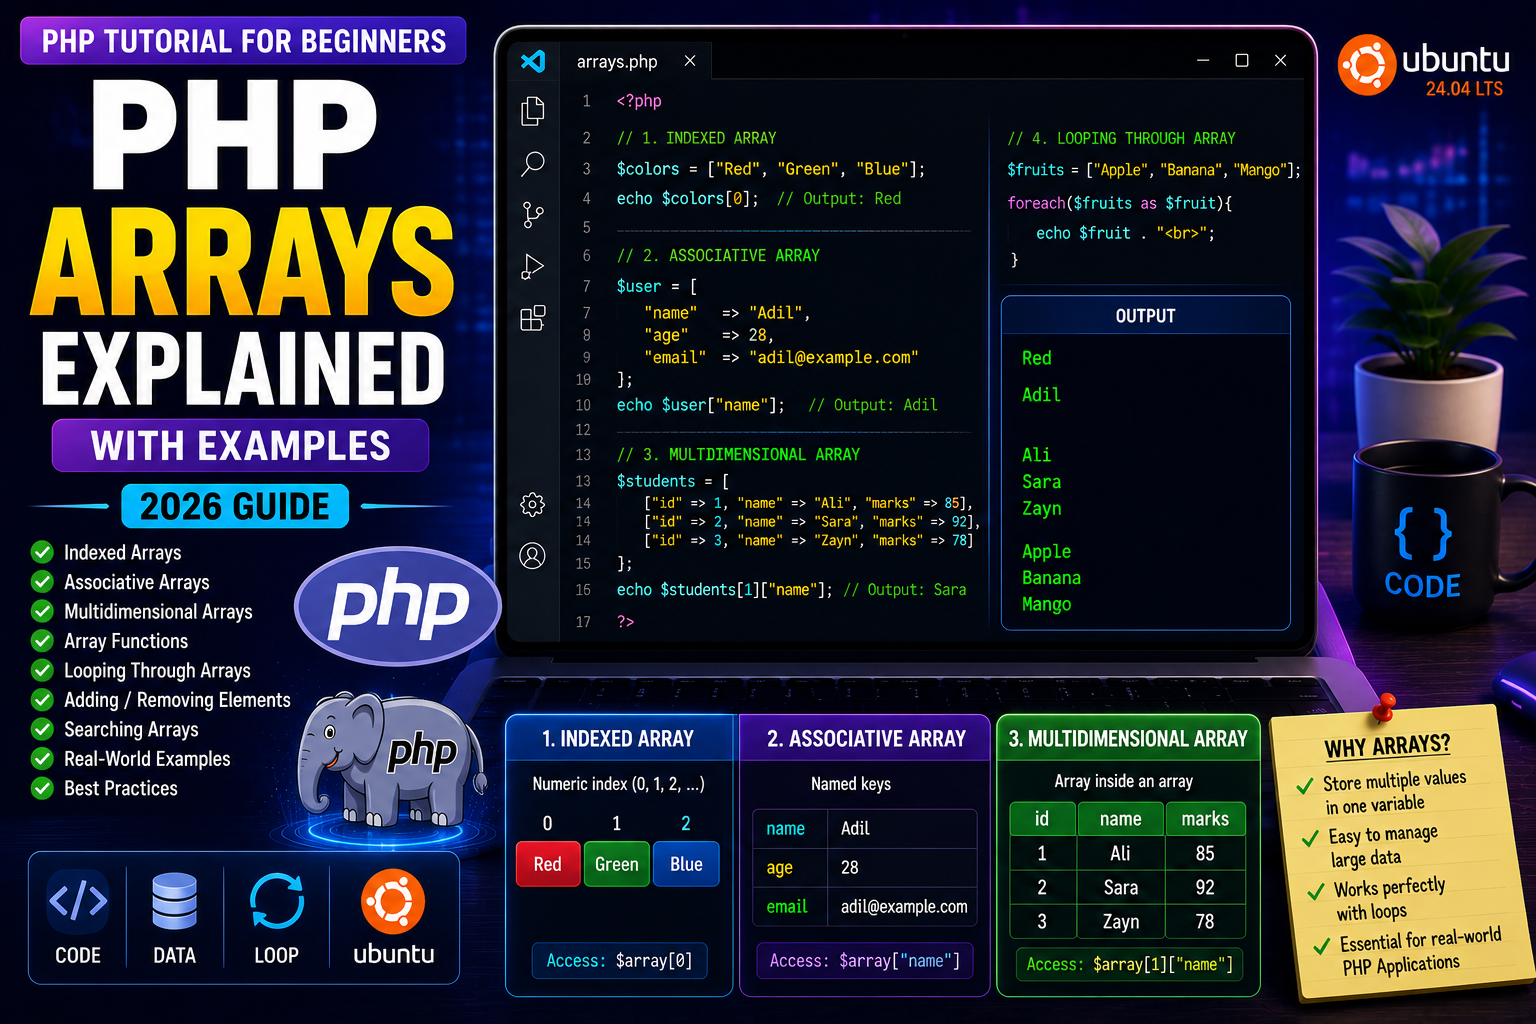This screenshot has width=1536, height=1024.
Task: Maximize the arrays.php editor window
Action: pyautogui.click(x=1242, y=61)
